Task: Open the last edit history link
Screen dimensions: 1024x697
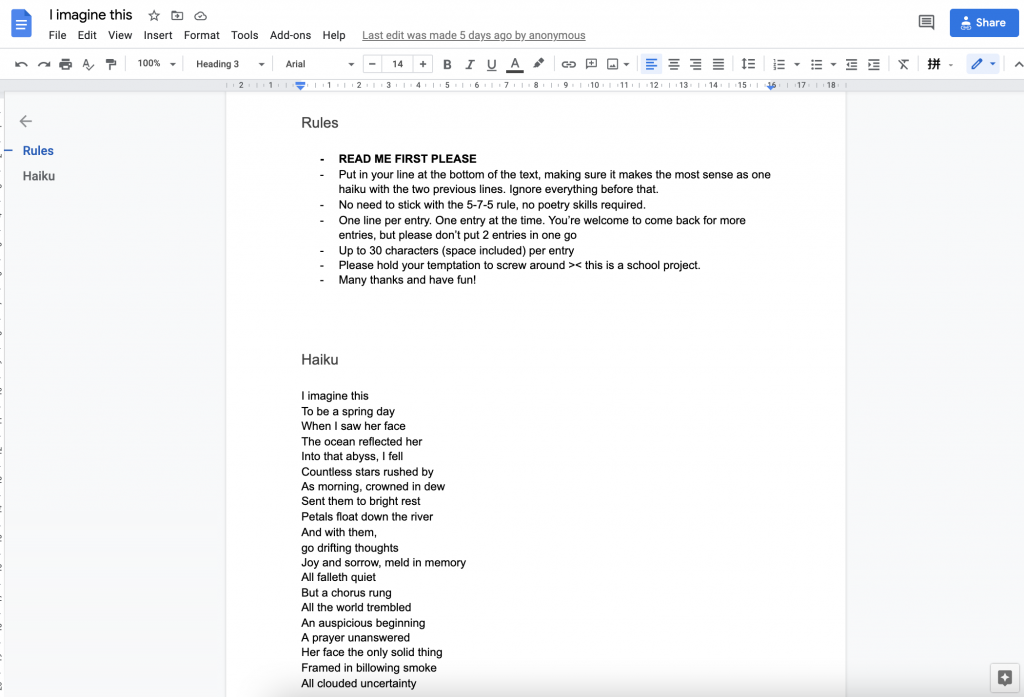Action: click(474, 35)
